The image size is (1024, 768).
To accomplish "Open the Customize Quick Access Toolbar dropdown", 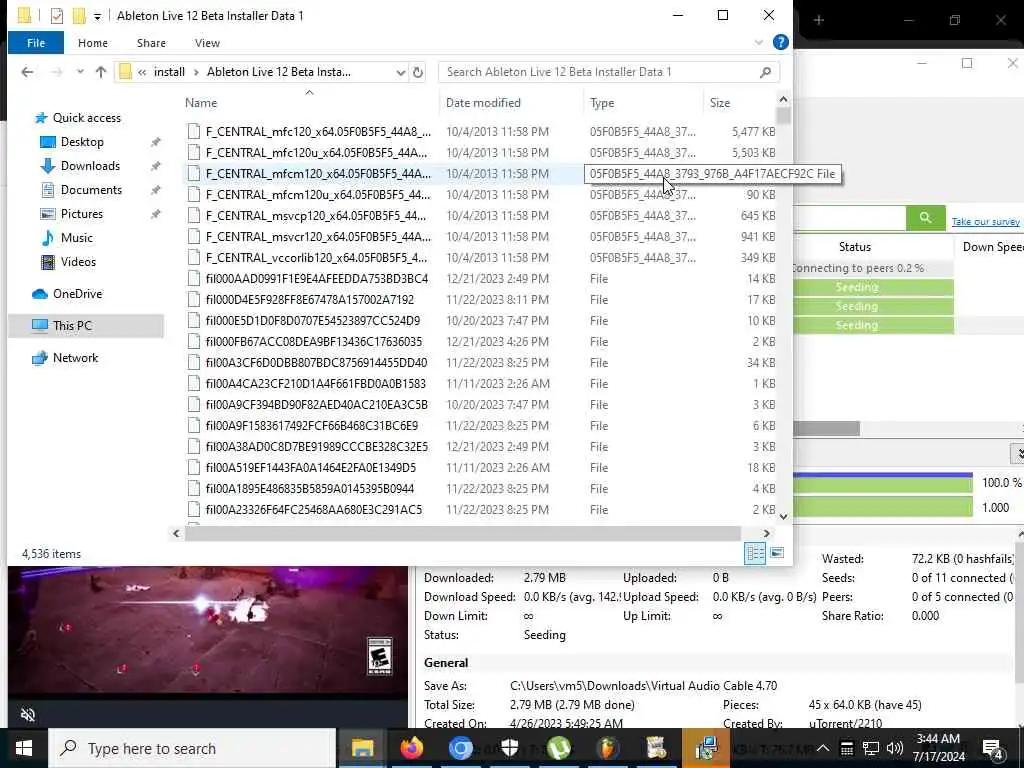I will (97, 16).
